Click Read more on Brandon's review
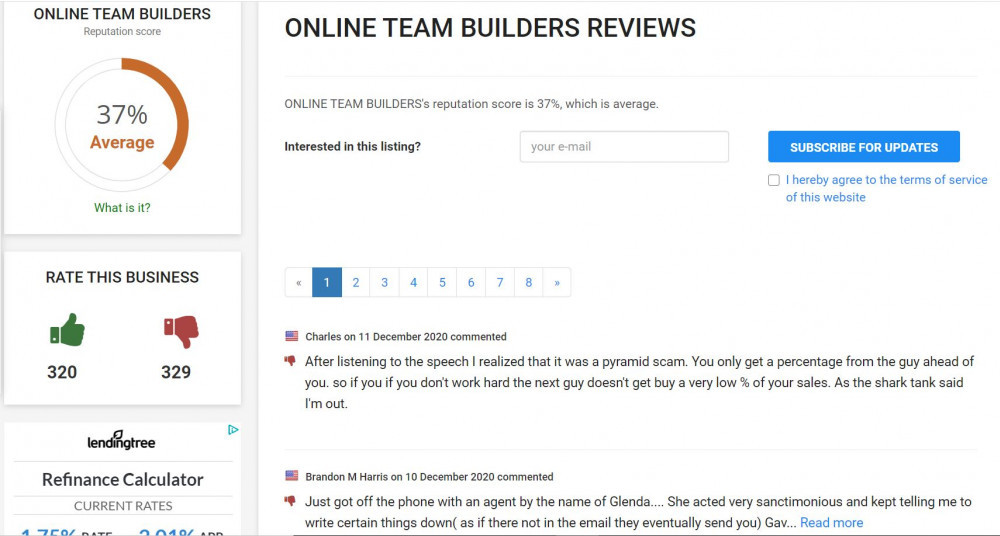1000x536 pixels. 832,523
